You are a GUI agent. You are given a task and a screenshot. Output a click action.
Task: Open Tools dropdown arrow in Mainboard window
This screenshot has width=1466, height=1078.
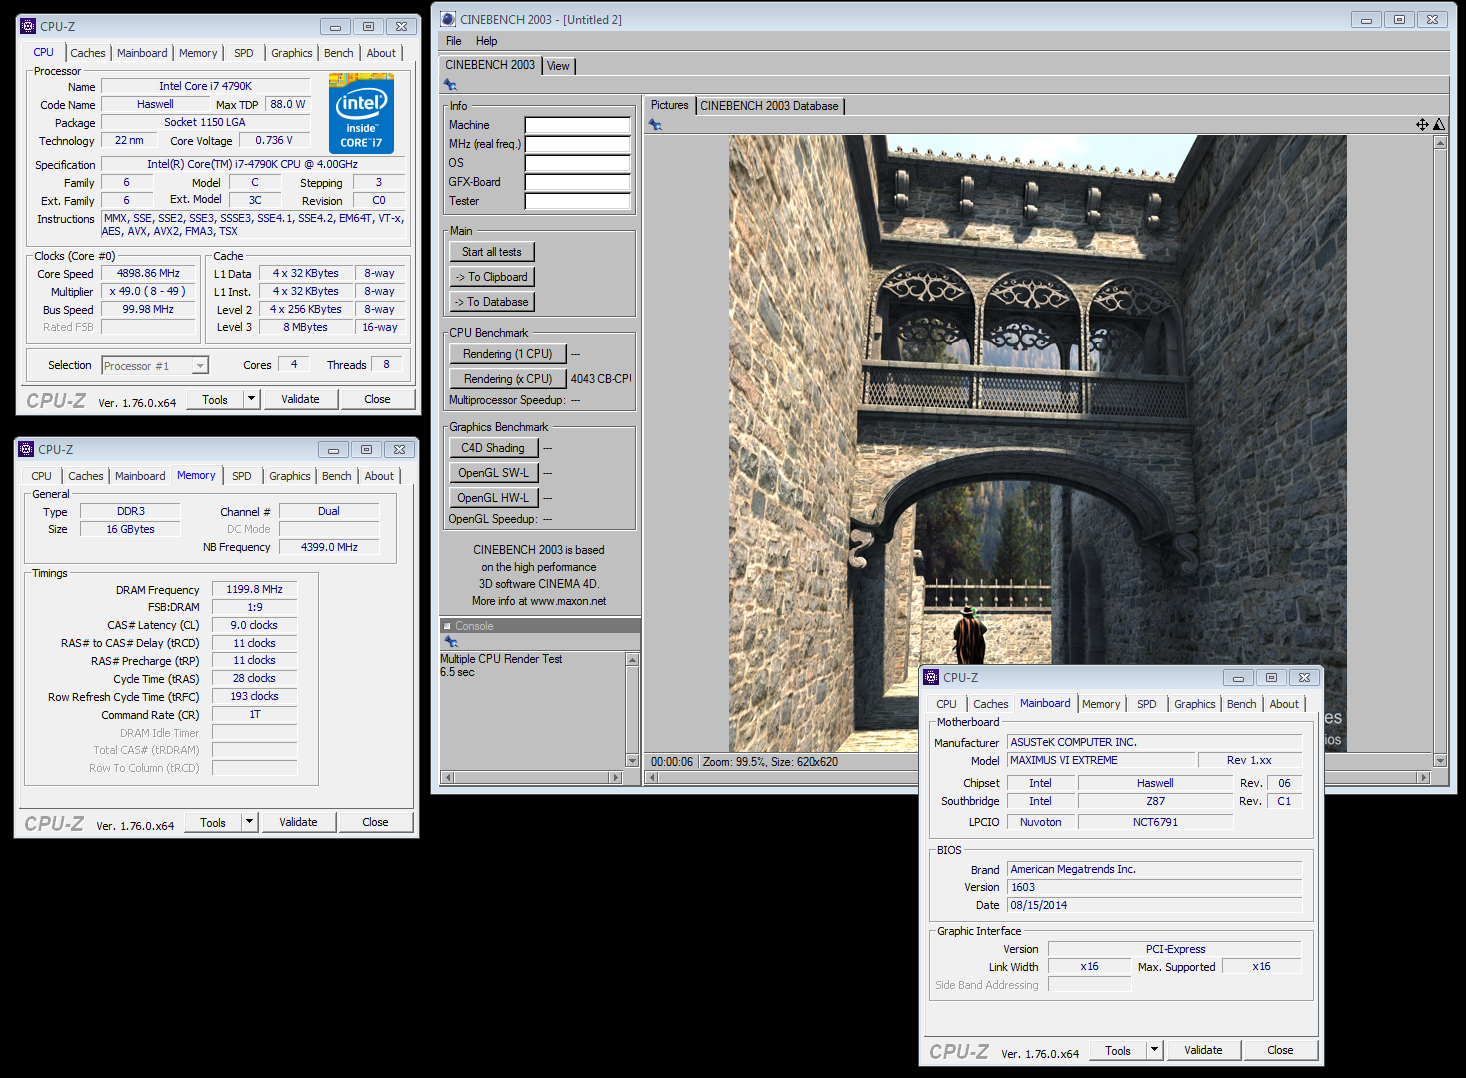pos(1154,1050)
